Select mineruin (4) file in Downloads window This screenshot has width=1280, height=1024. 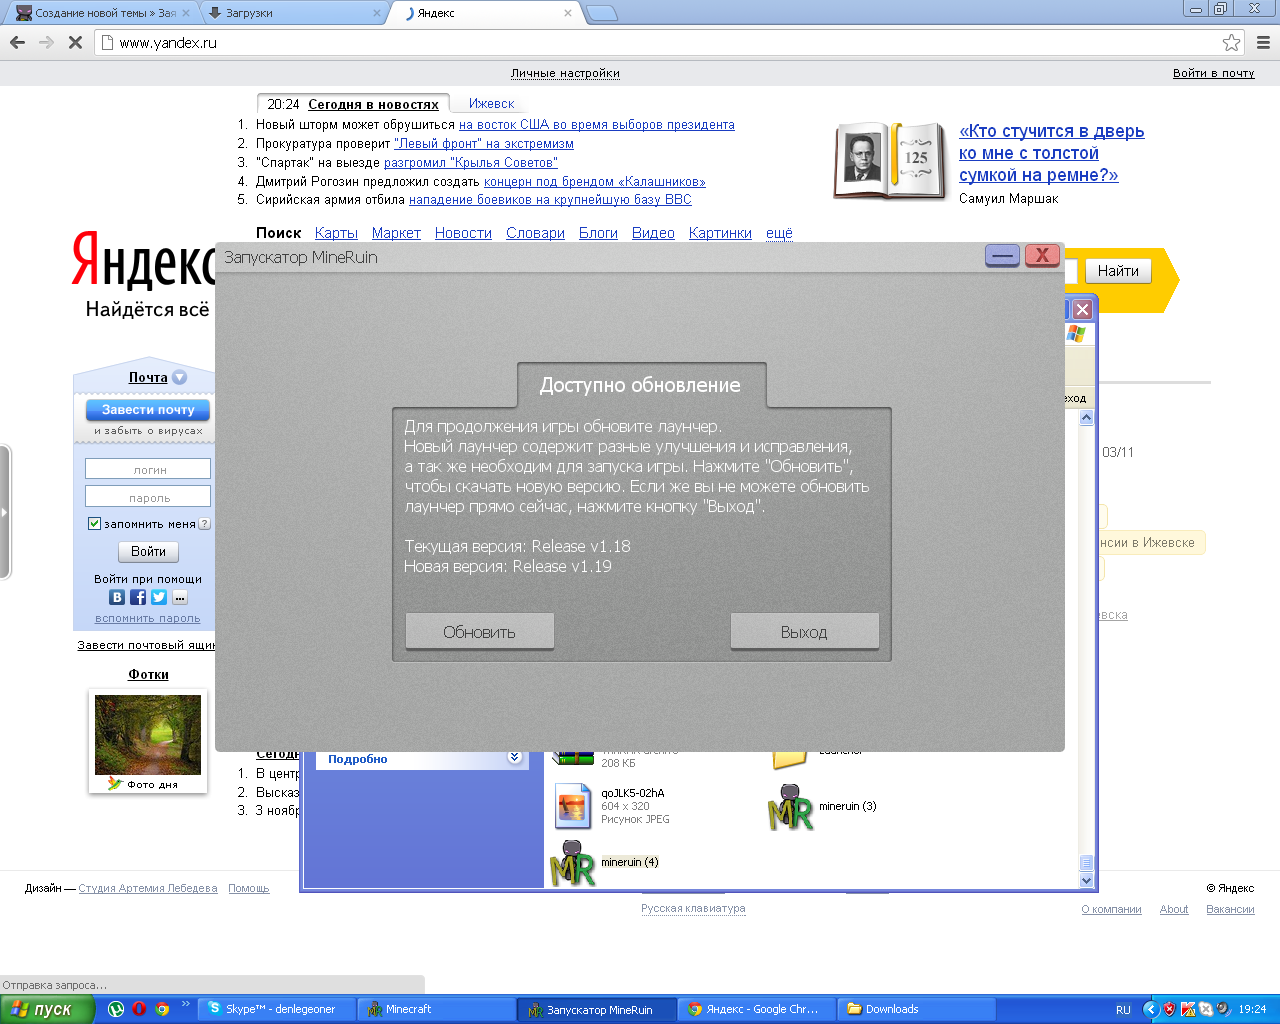pyautogui.click(x=604, y=862)
